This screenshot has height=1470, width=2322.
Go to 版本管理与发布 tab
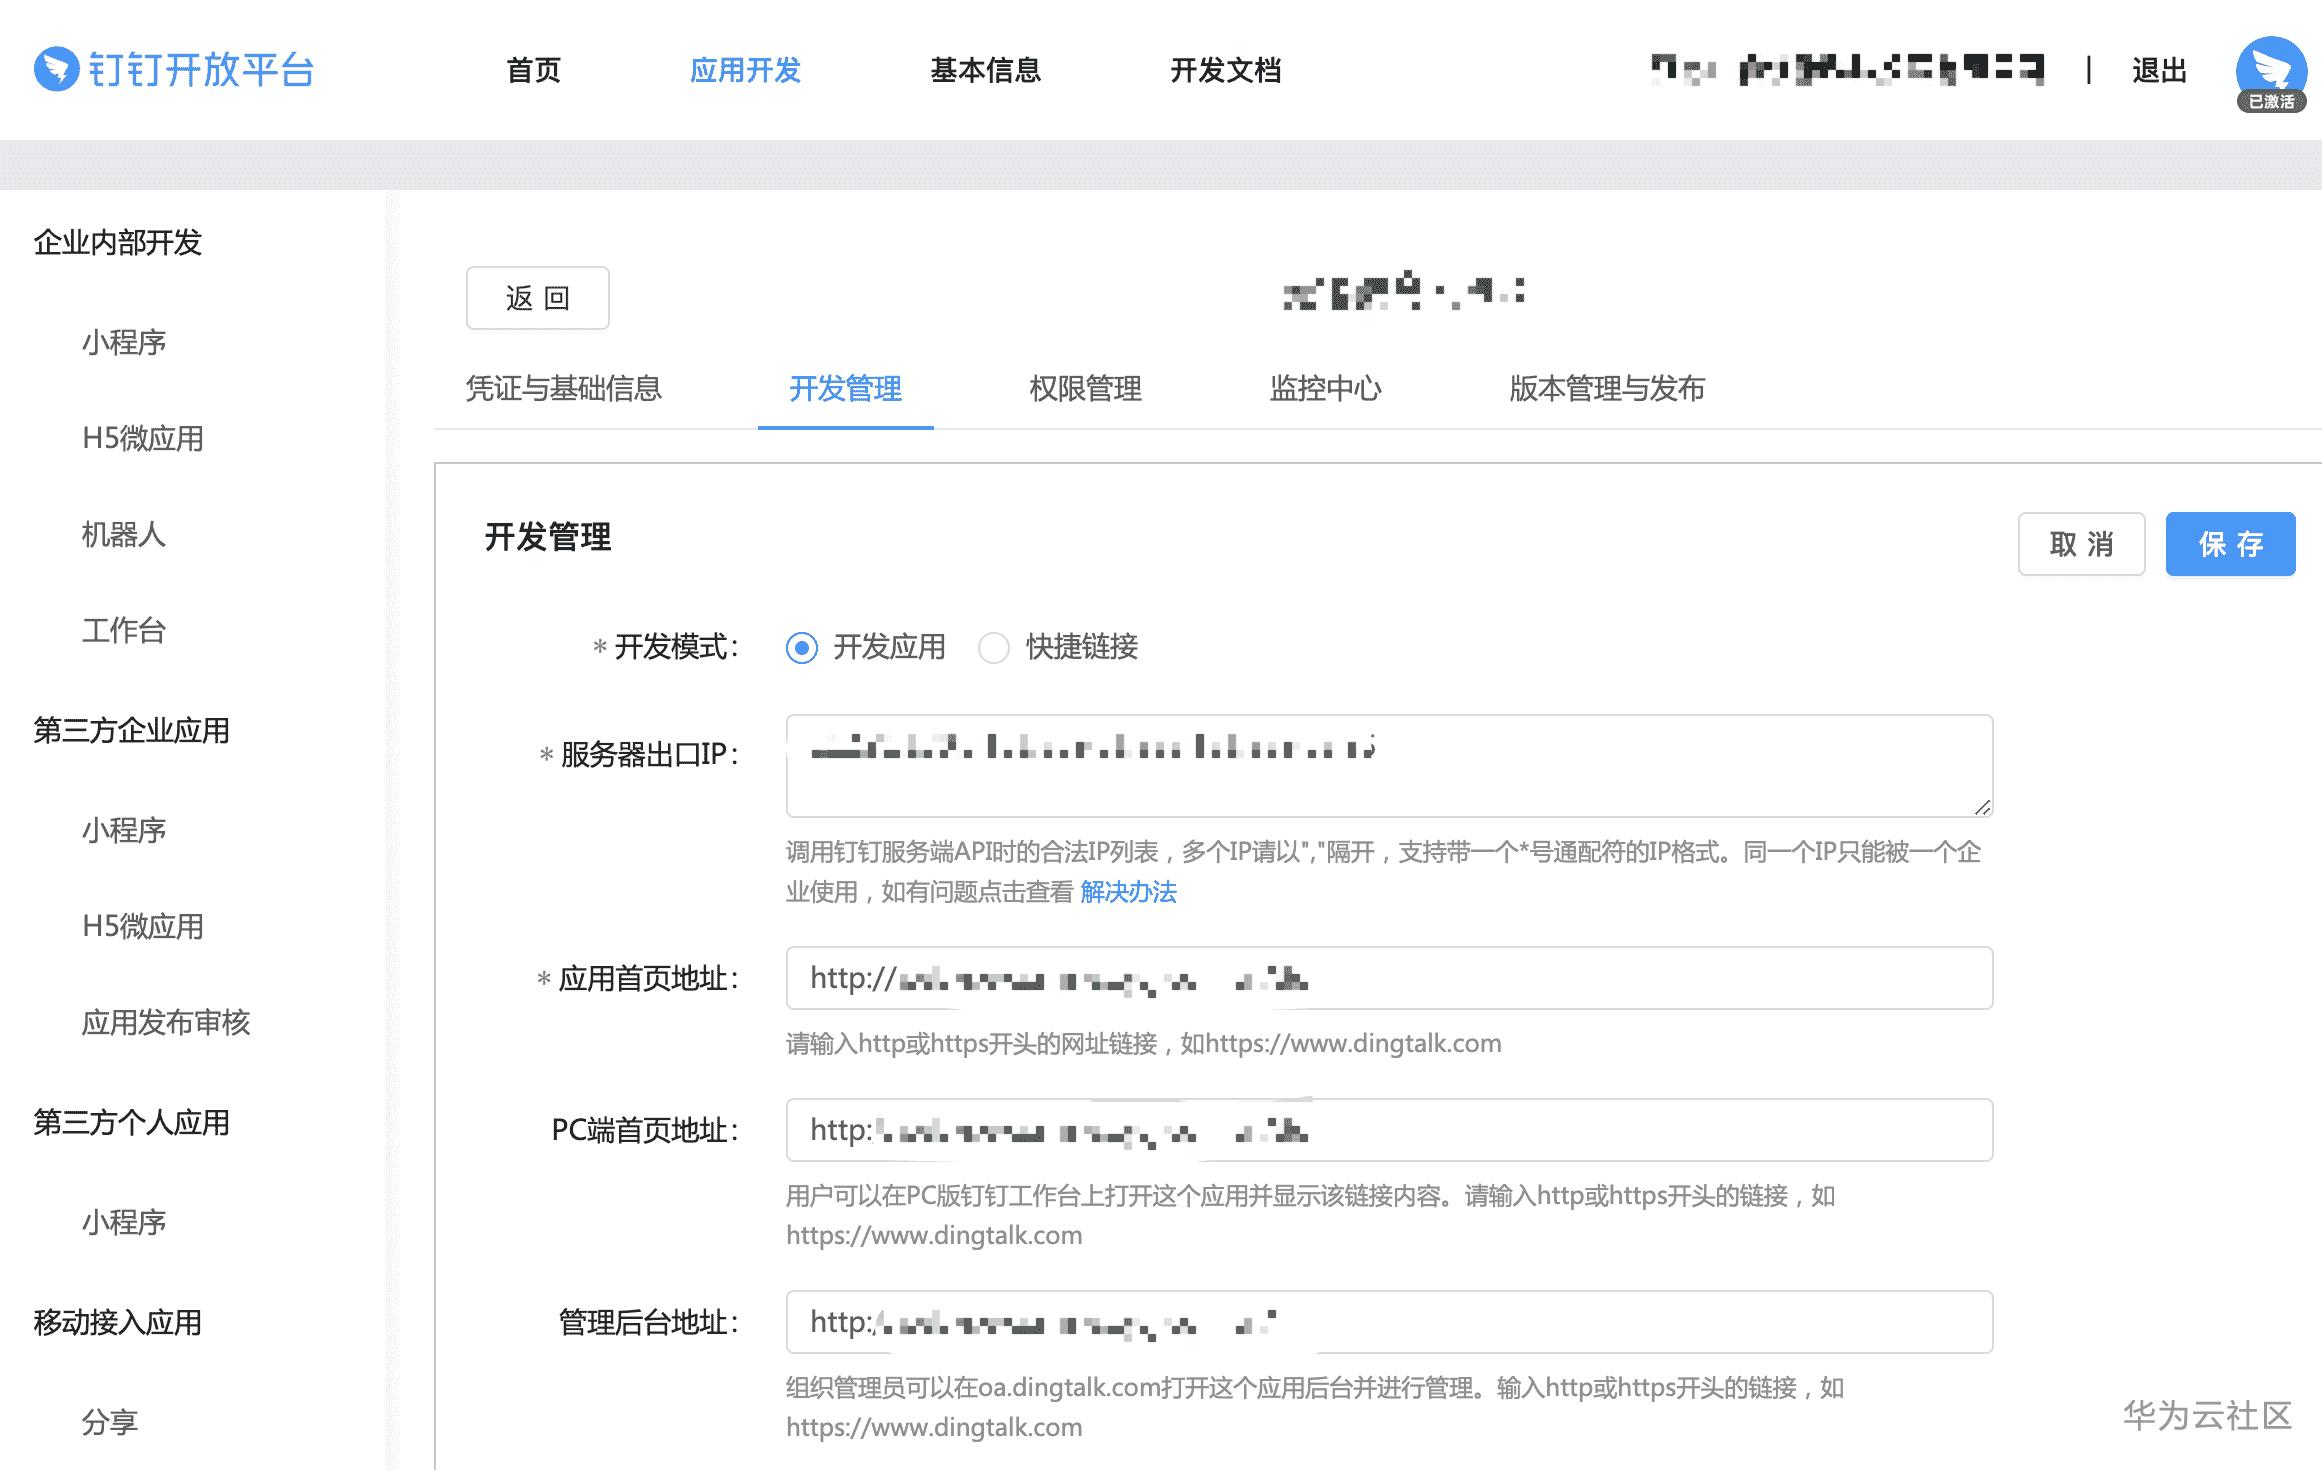point(1606,389)
